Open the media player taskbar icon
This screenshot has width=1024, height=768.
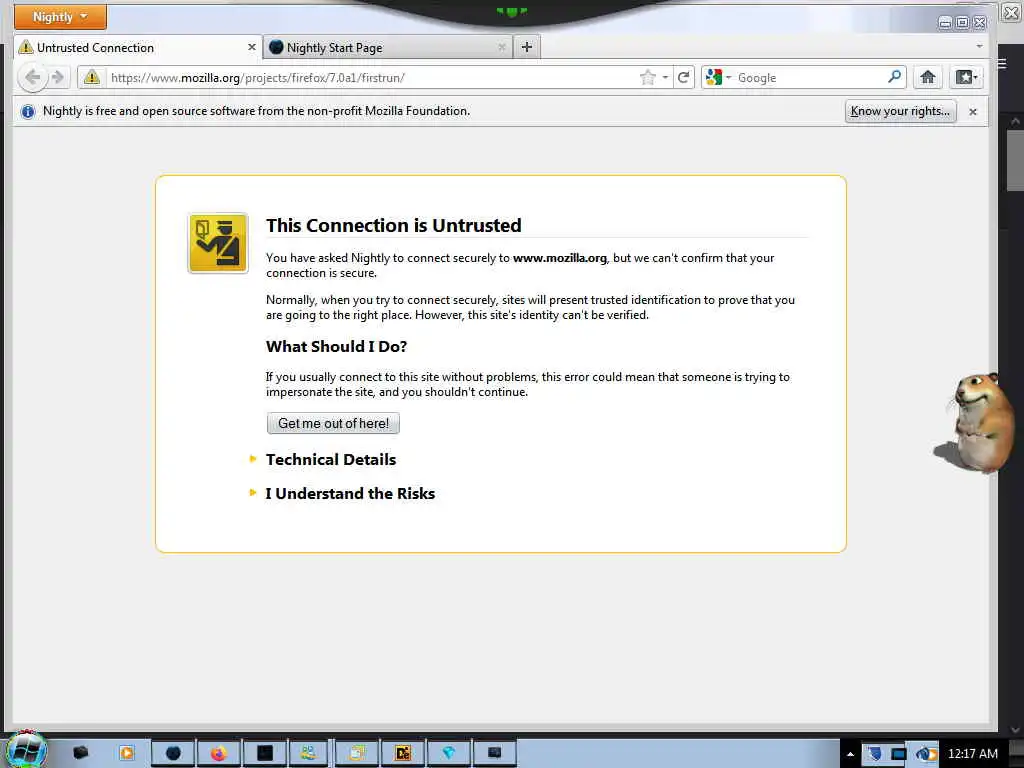coord(127,753)
